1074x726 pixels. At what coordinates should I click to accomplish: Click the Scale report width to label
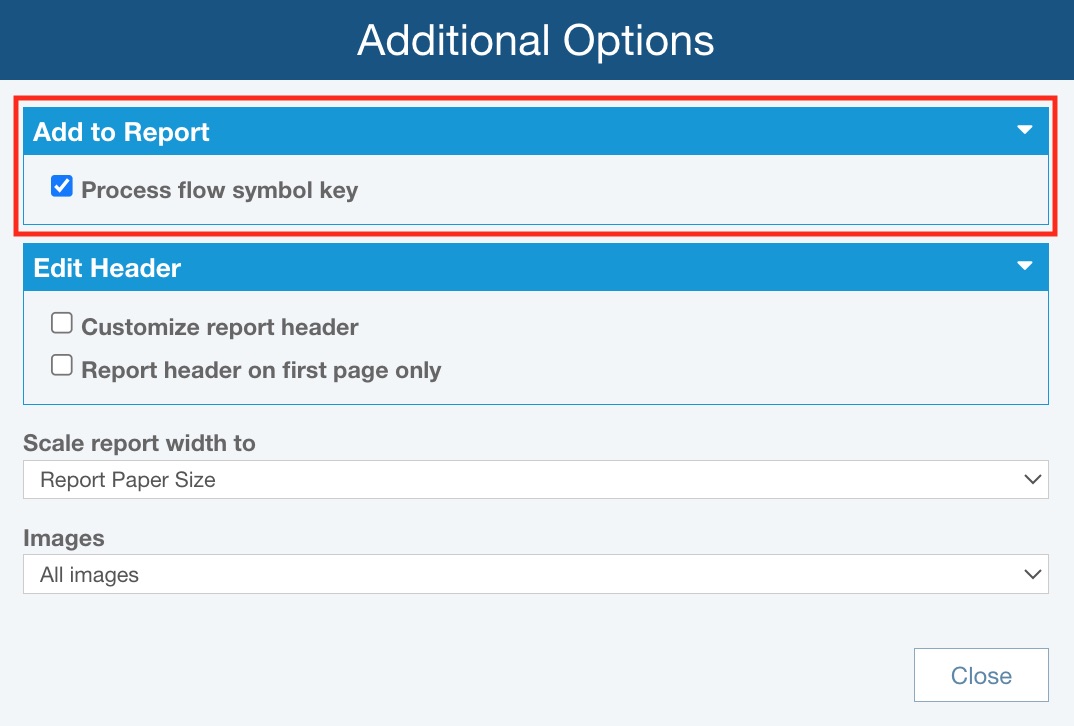click(x=139, y=443)
